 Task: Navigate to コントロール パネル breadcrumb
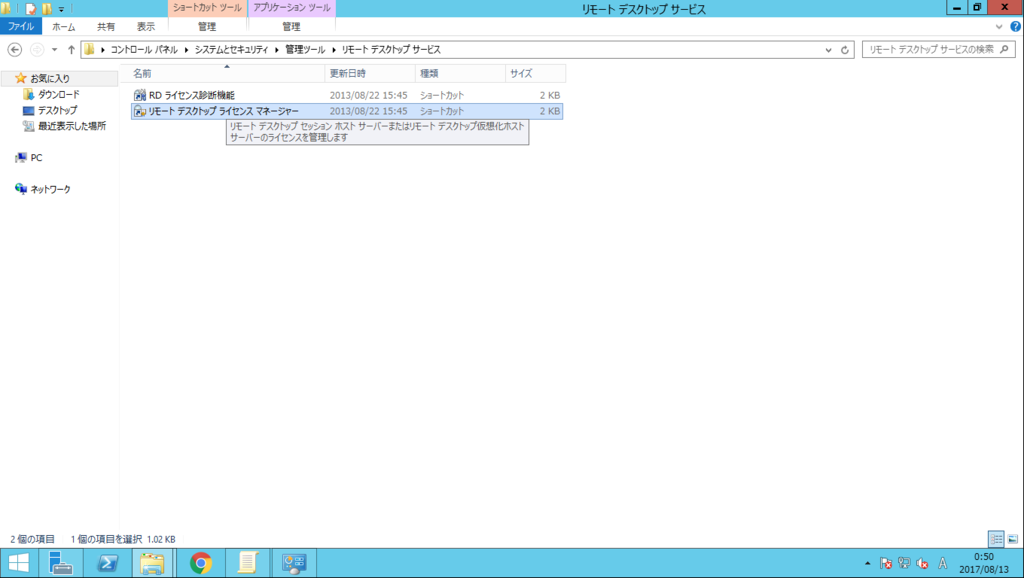pyautogui.click(x=144, y=50)
